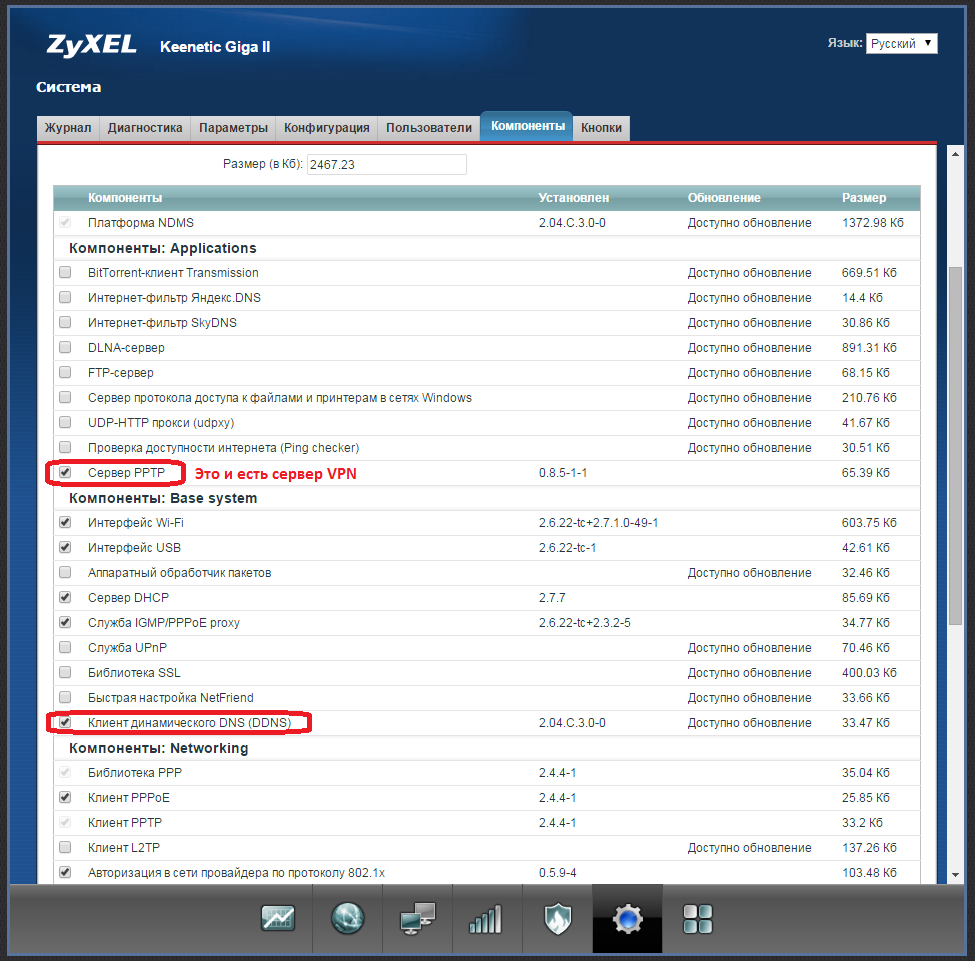Click Доступно обновление for Клиент L2TP

coord(749,847)
